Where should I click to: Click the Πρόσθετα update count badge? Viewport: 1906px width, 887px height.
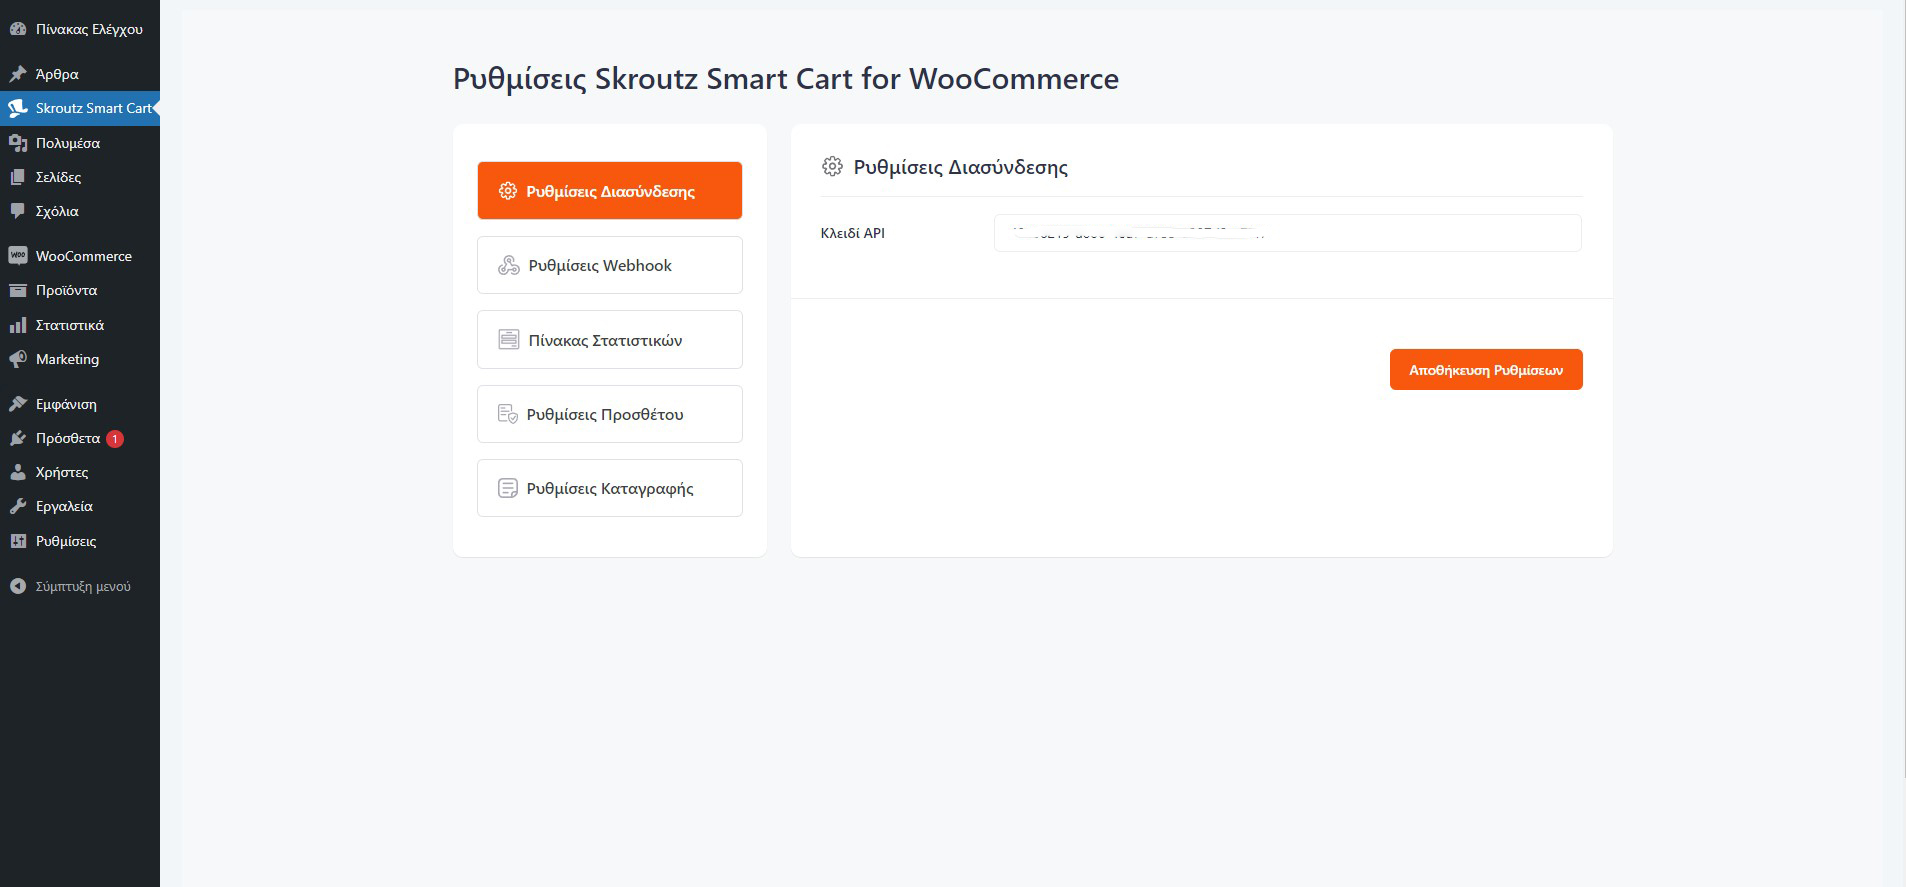pos(115,438)
